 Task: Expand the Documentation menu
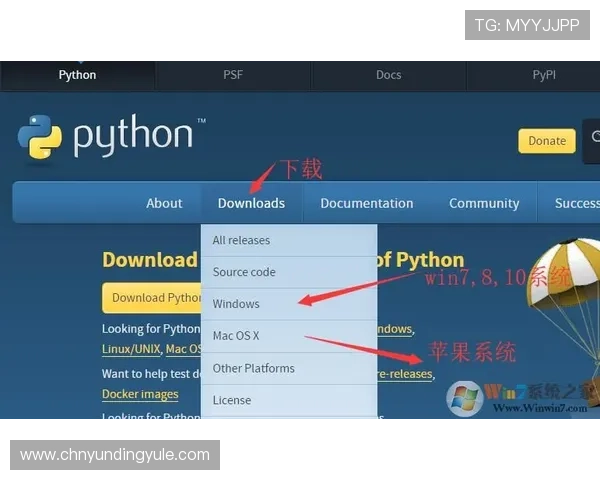tap(366, 203)
